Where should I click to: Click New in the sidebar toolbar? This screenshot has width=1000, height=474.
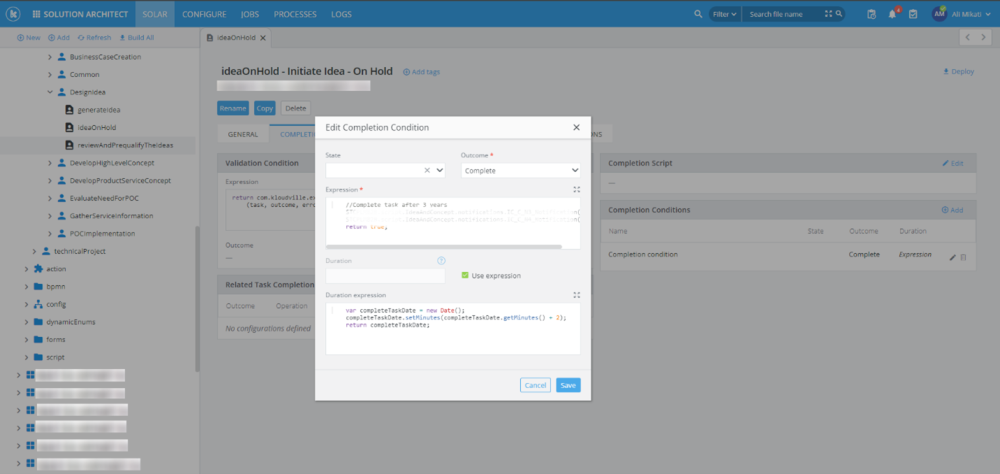29,38
